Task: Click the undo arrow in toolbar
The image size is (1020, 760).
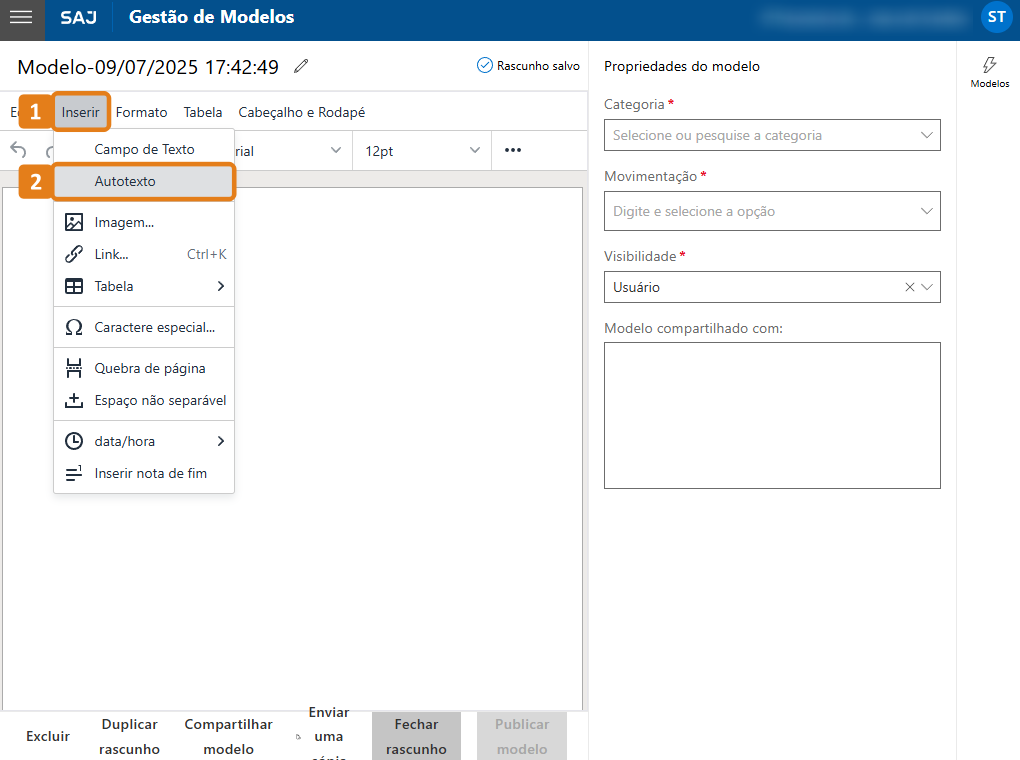Action: (x=18, y=151)
